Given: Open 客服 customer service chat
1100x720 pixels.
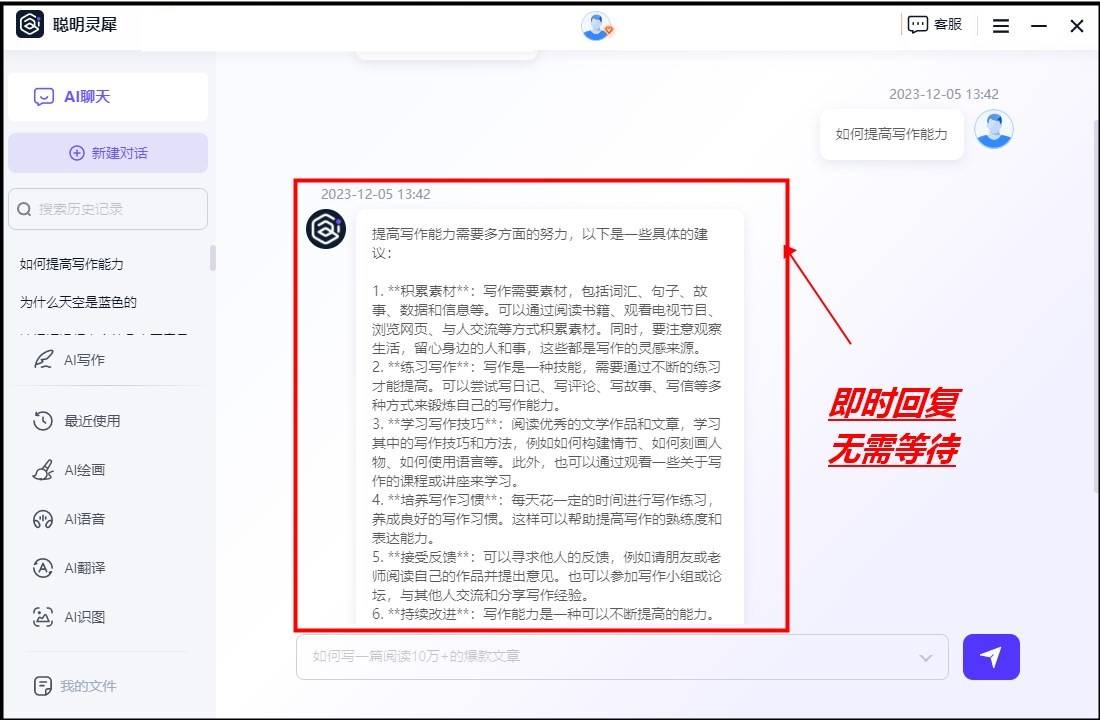Looking at the screenshot, I should 935,25.
